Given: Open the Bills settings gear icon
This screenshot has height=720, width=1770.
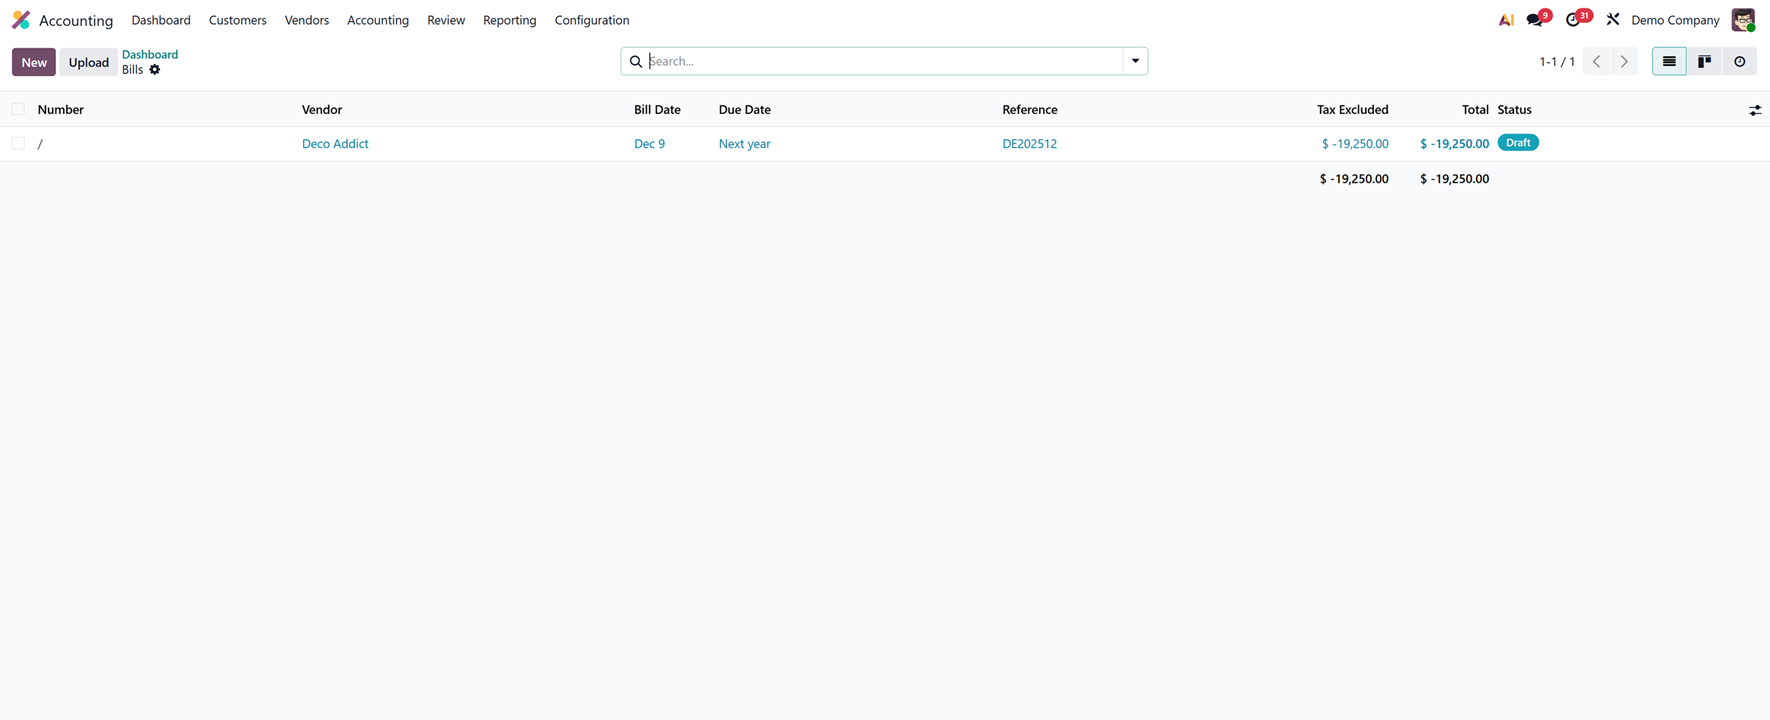Looking at the screenshot, I should tap(155, 70).
